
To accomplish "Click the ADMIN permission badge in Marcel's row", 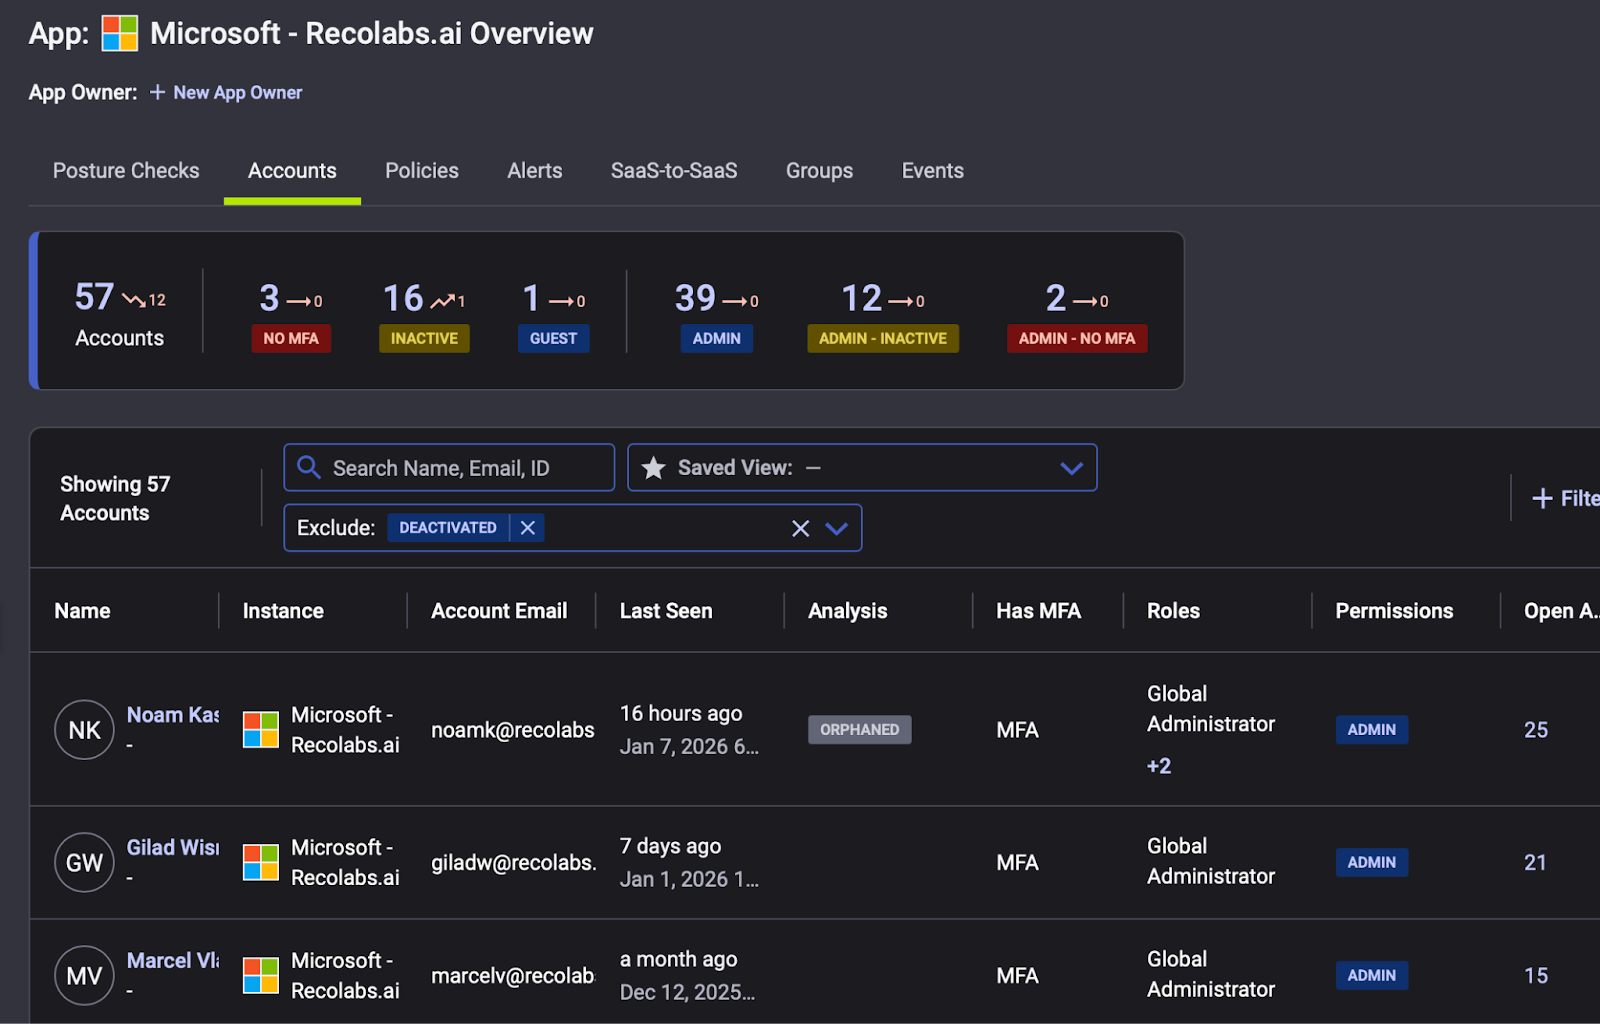I will [x=1372, y=975].
